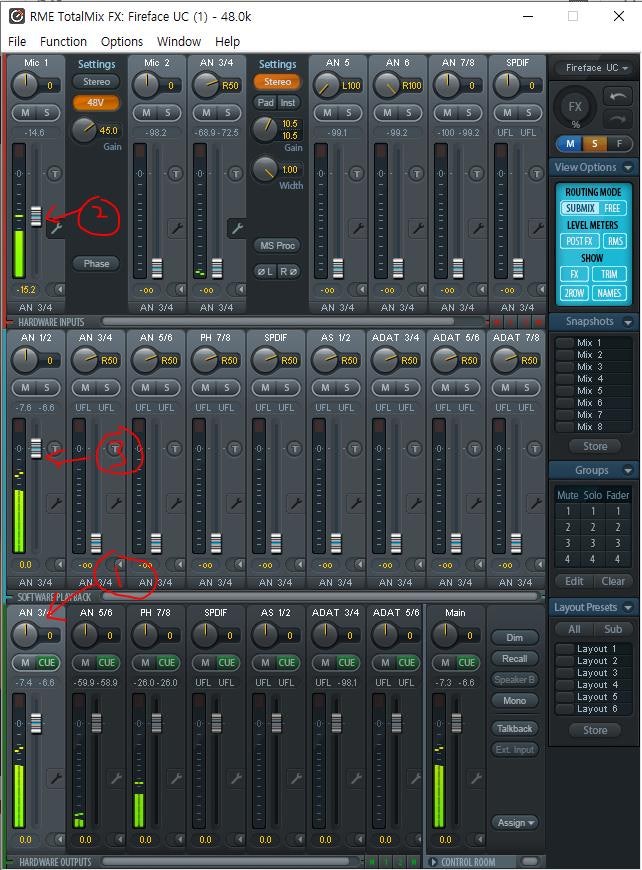Click the Clear button in the Groups panel
The width and height of the screenshot is (642, 870).
pos(613,581)
